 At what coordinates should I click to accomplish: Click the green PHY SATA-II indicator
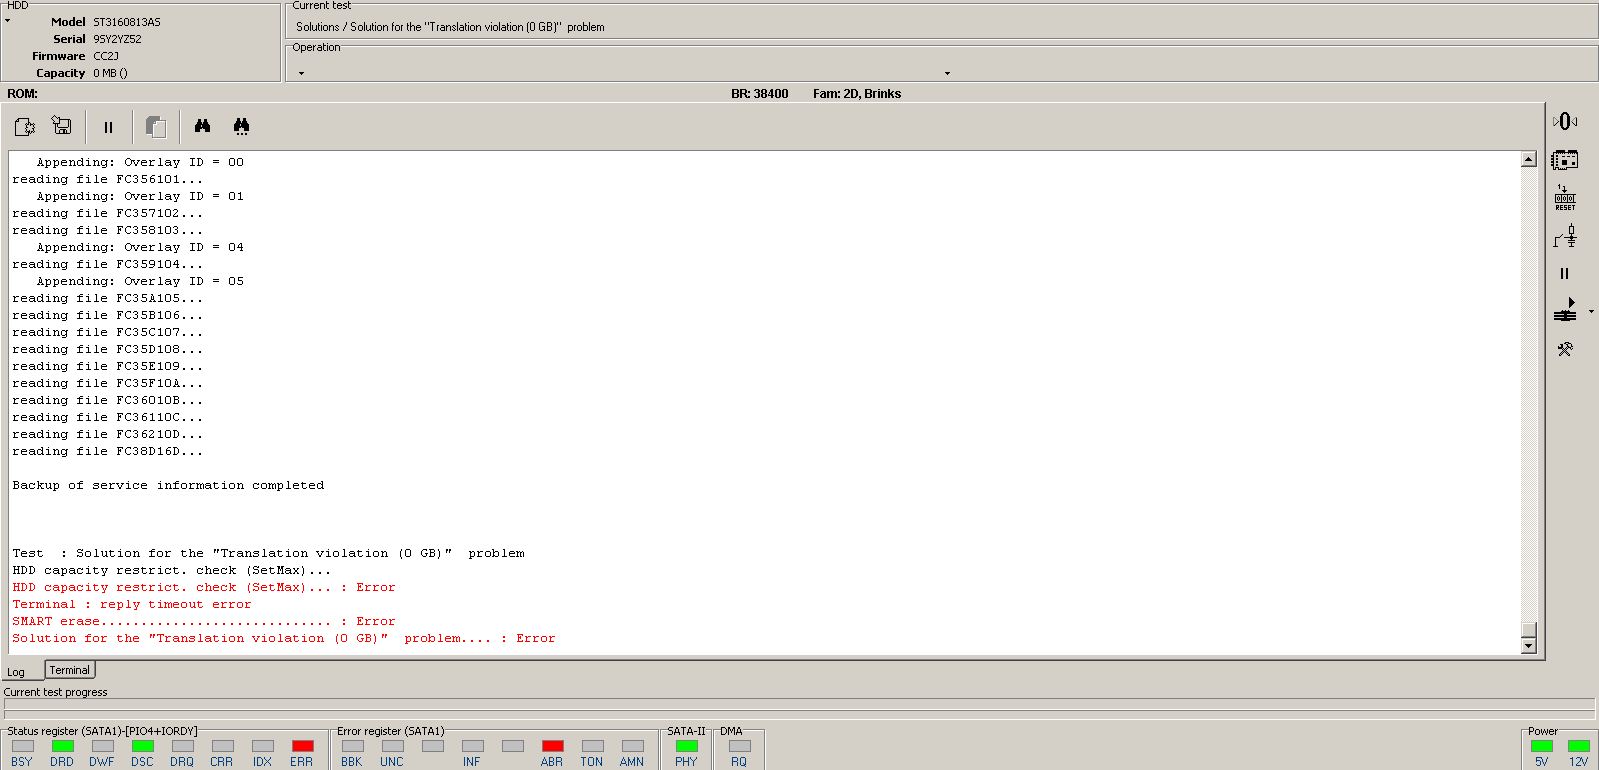coord(686,746)
